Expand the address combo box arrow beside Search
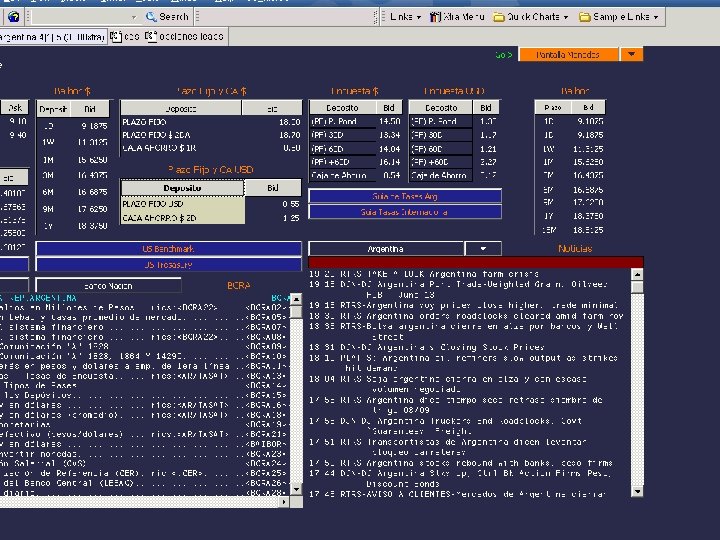The height and width of the screenshot is (540, 720). click(x=134, y=17)
